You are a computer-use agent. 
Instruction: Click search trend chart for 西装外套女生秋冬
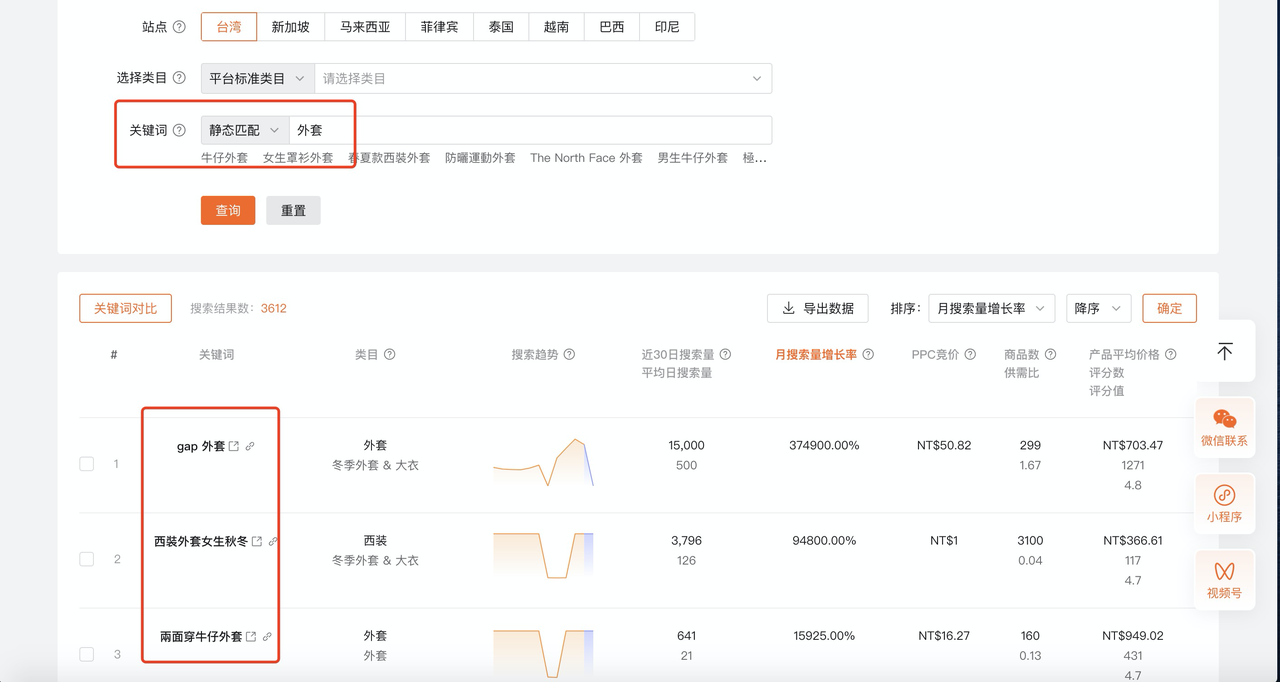(x=543, y=556)
